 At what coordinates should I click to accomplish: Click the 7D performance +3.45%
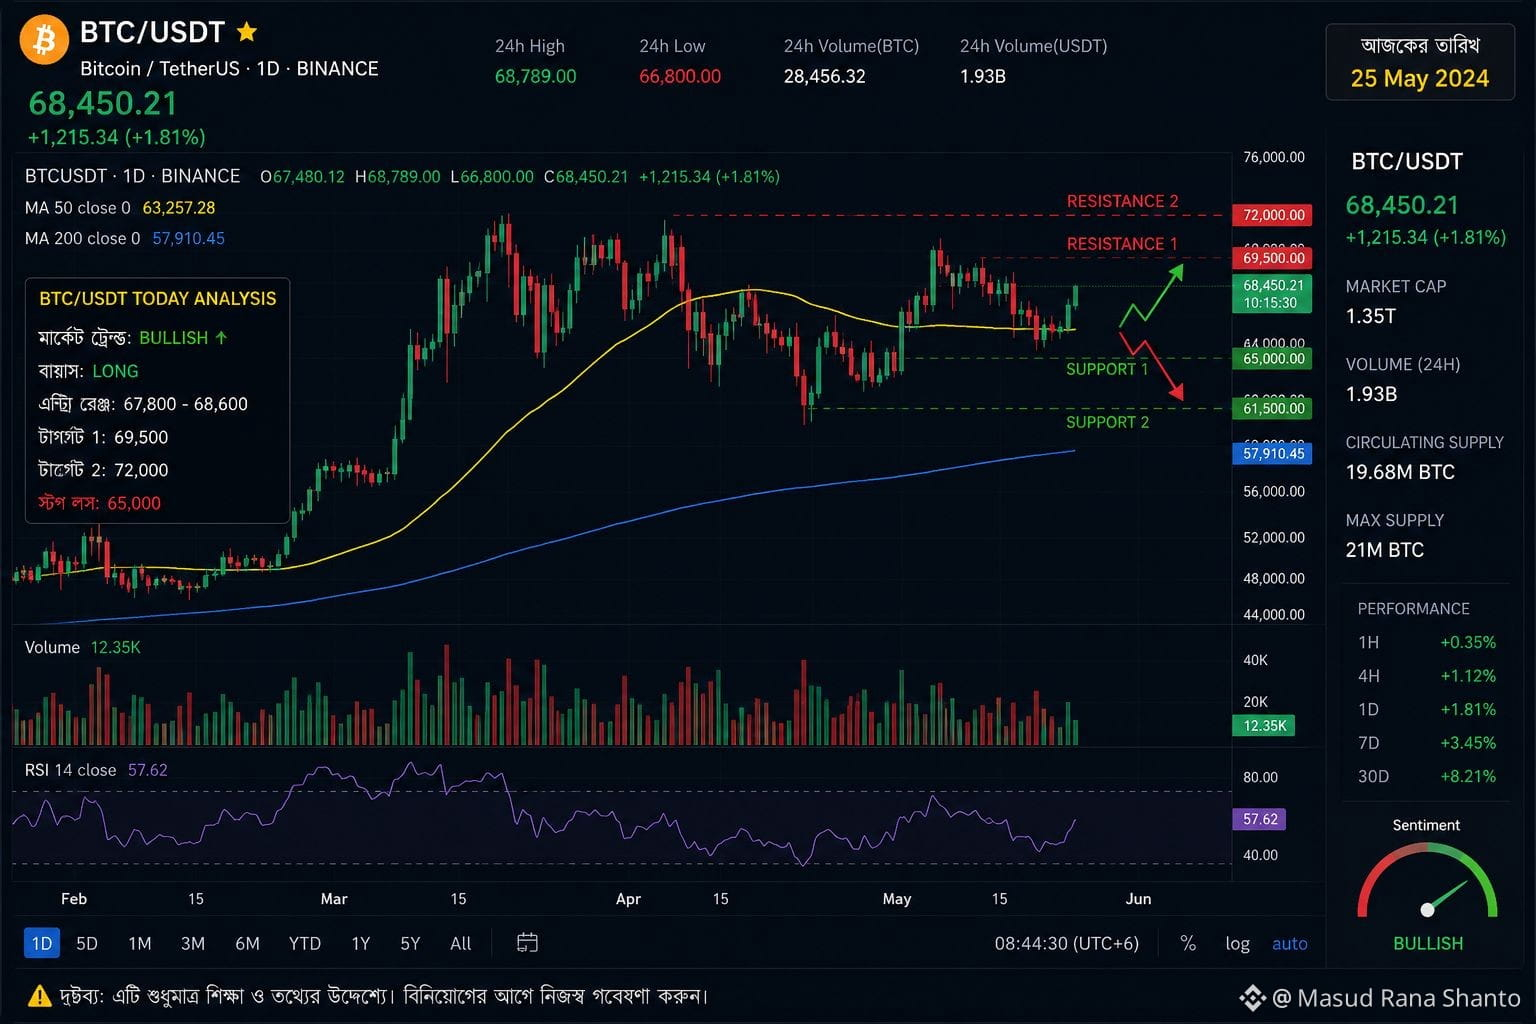(x=1468, y=743)
